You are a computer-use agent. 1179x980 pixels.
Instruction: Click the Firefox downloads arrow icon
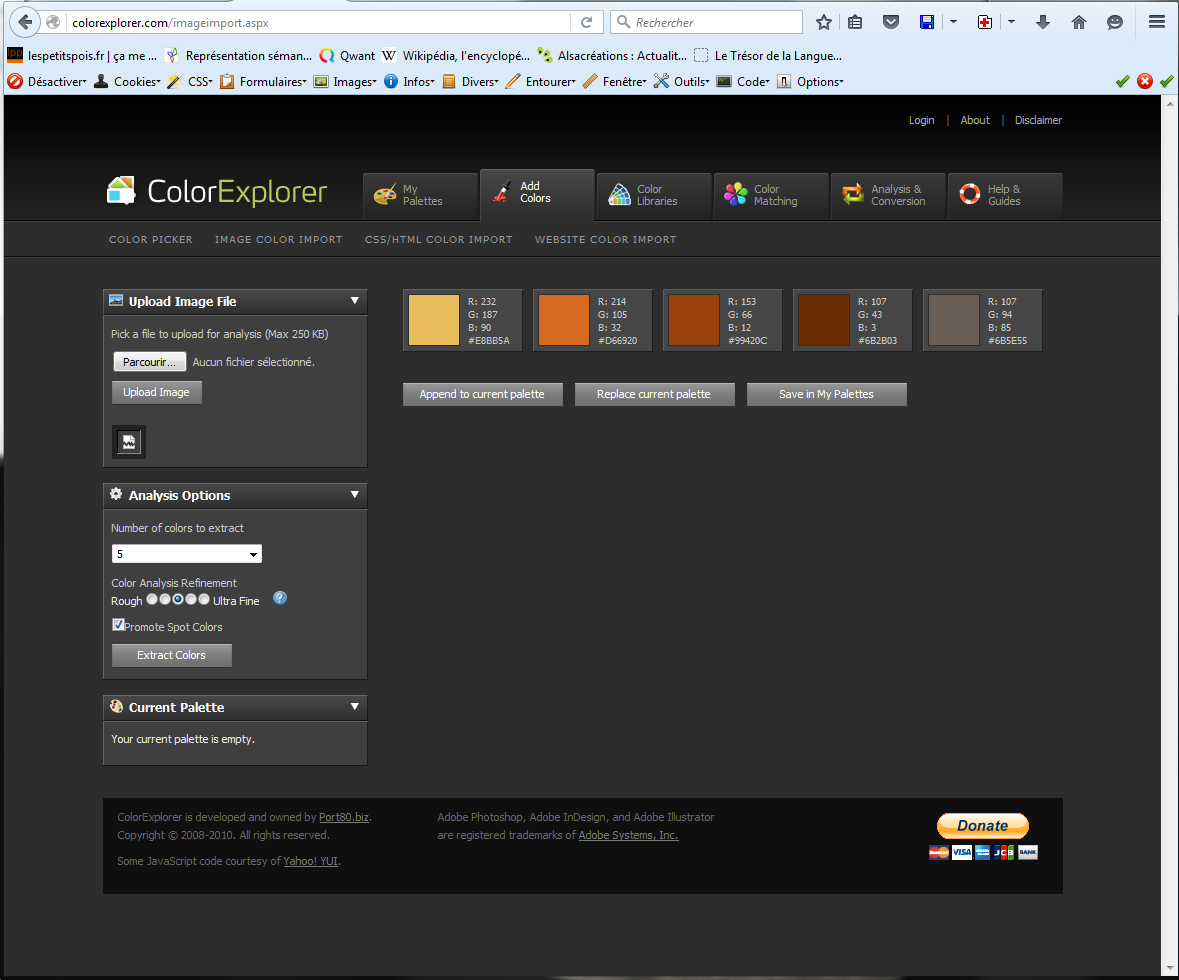click(x=1043, y=22)
